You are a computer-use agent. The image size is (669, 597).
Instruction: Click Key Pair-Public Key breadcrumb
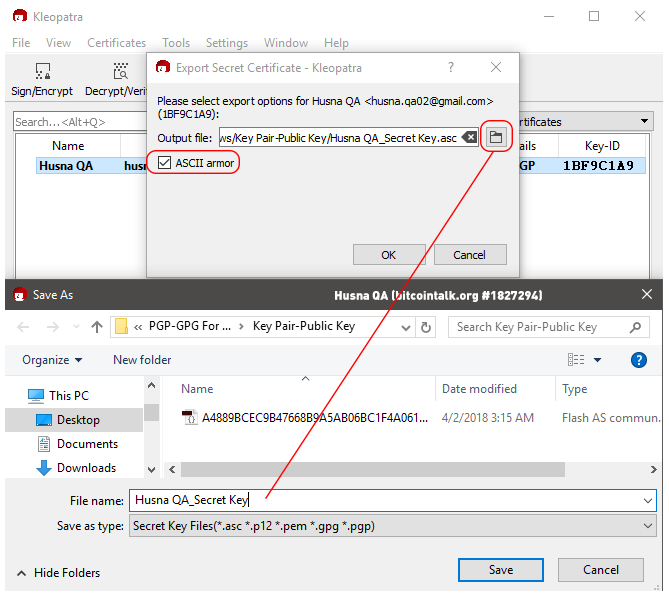(x=304, y=326)
